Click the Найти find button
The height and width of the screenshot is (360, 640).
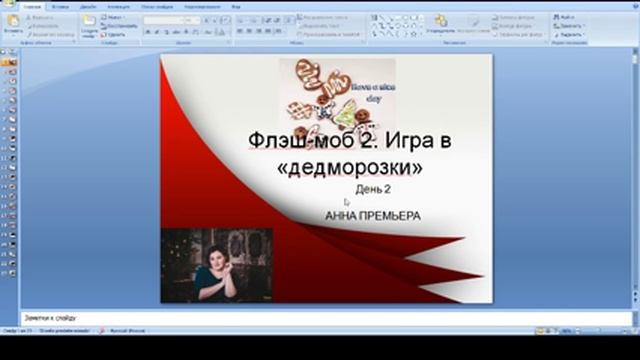(x=564, y=17)
